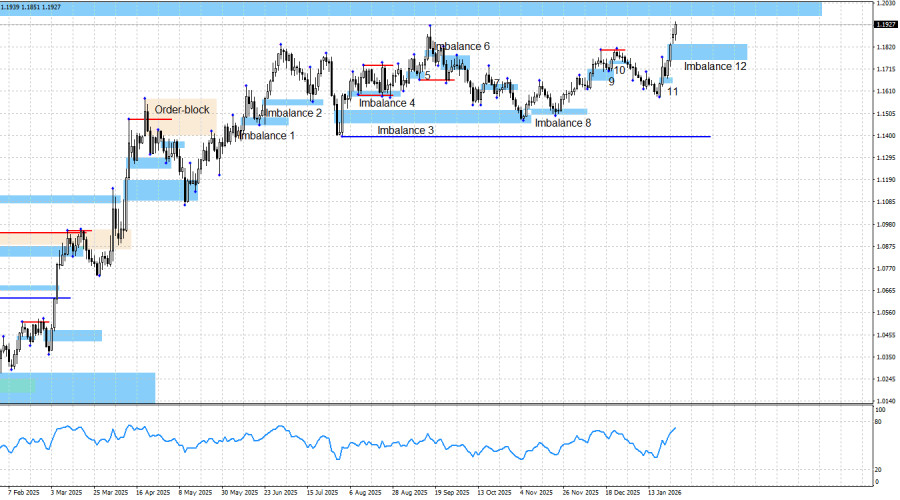Click the 1.0875 price axis value

point(886,246)
